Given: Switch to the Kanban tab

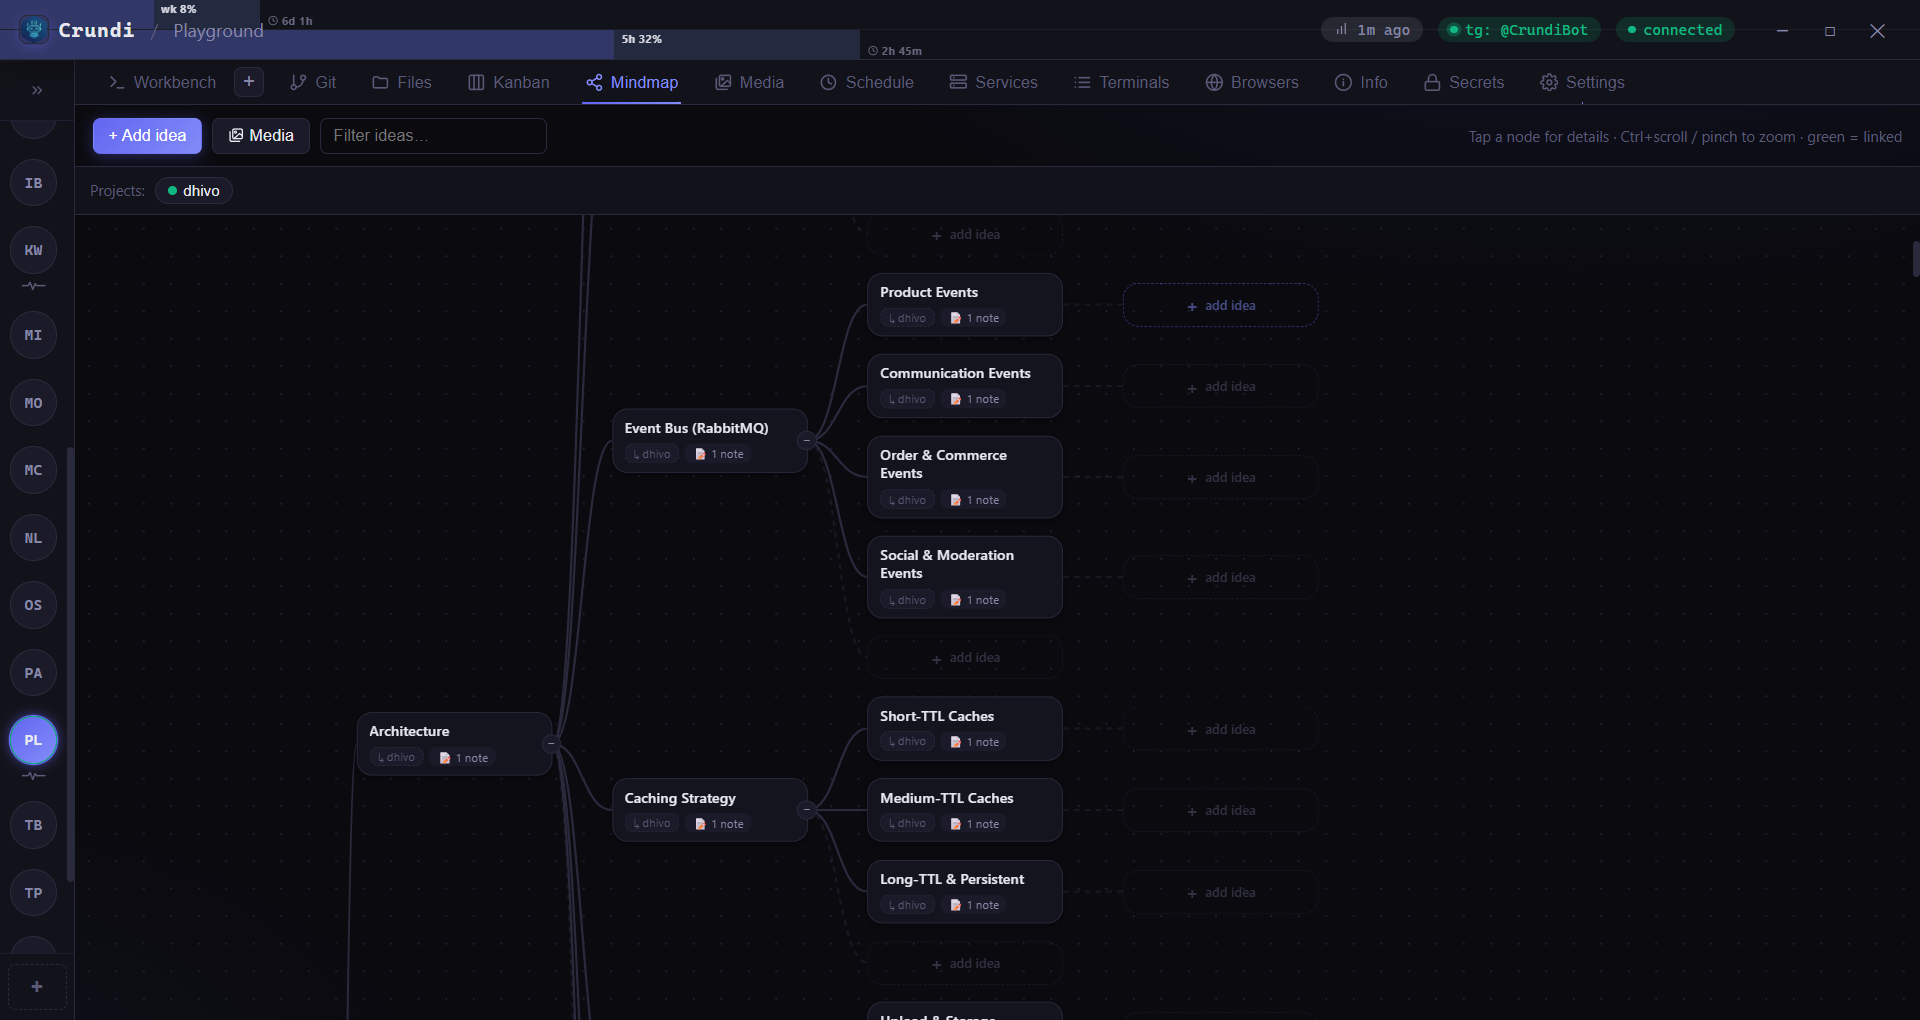Looking at the screenshot, I should [x=509, y=82].
